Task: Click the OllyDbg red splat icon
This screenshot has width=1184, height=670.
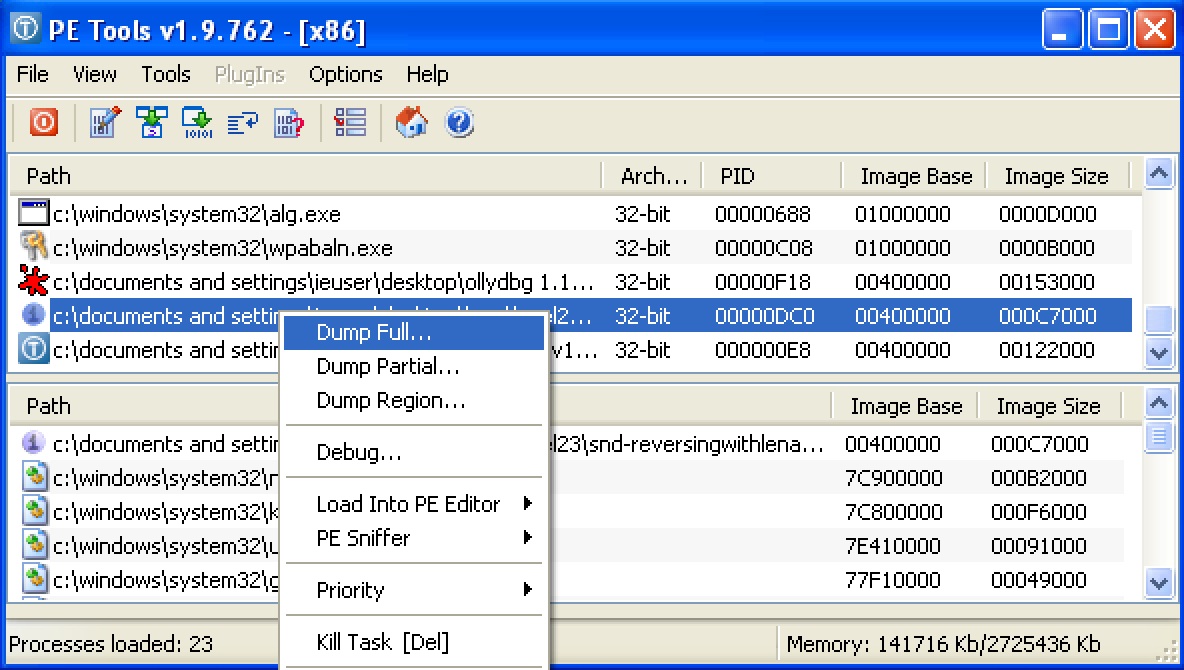Action: [33, 281]
